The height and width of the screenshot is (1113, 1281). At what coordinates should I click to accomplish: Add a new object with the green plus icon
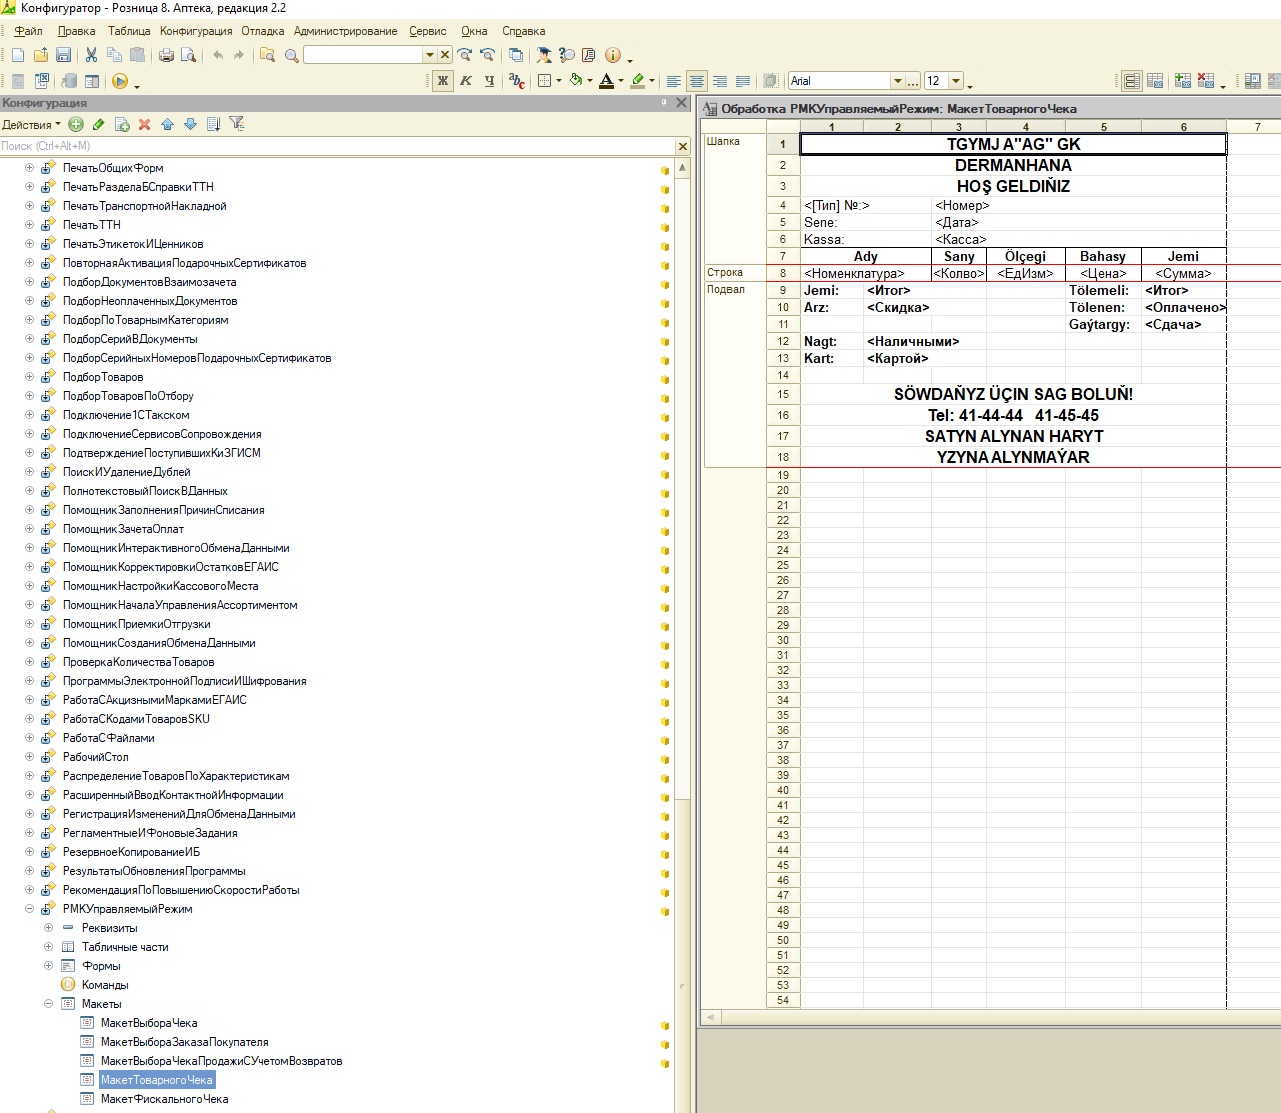pyautogui.click(x=76, y=124)
